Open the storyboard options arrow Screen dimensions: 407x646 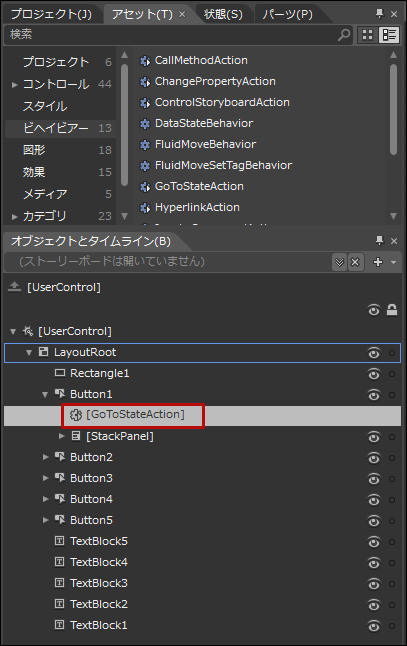click(393, 262)
